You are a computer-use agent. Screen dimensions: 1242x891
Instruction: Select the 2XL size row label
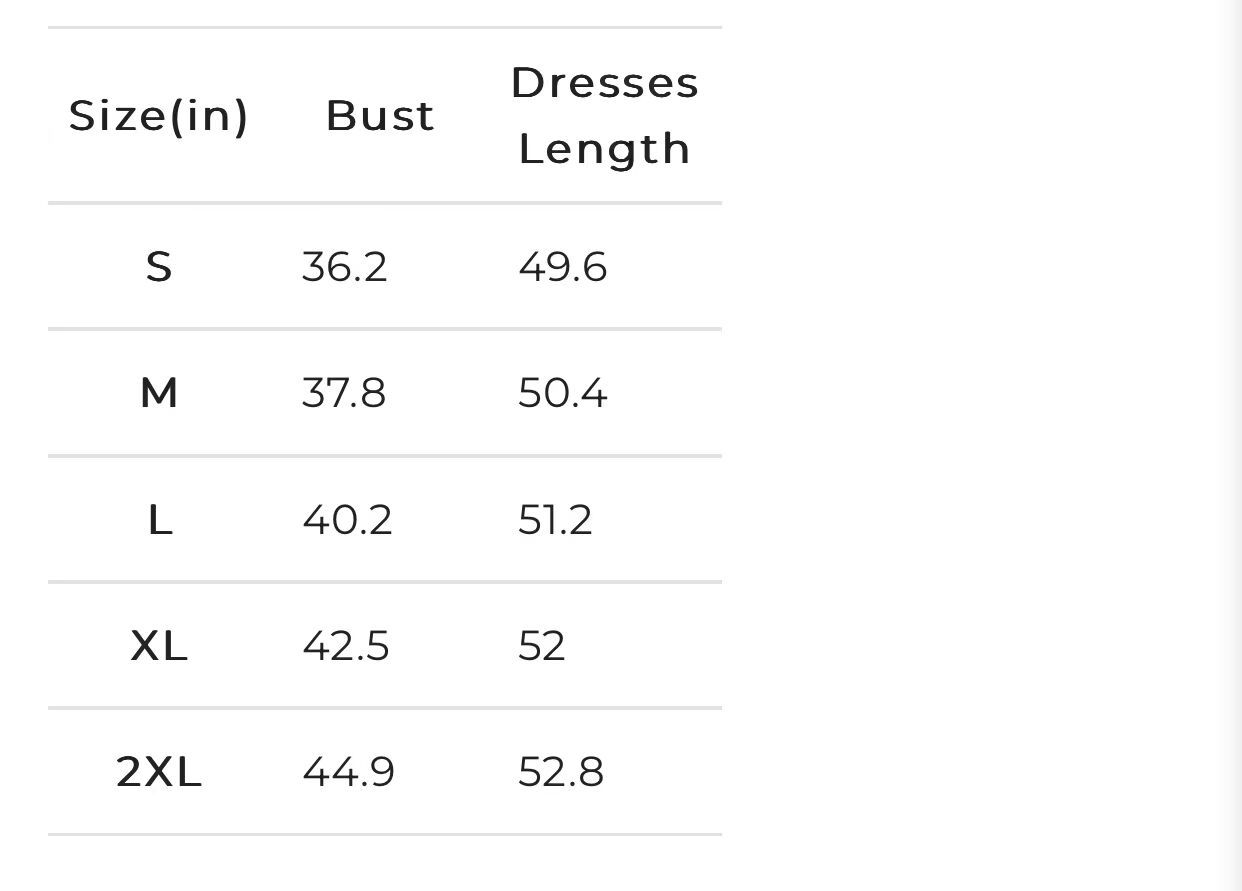(159, 772)
